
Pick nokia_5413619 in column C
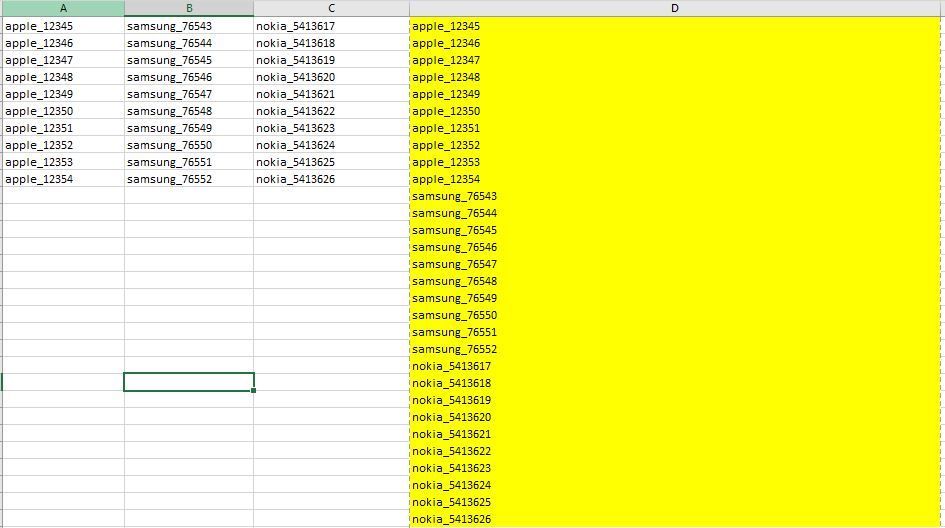(331, 60)
